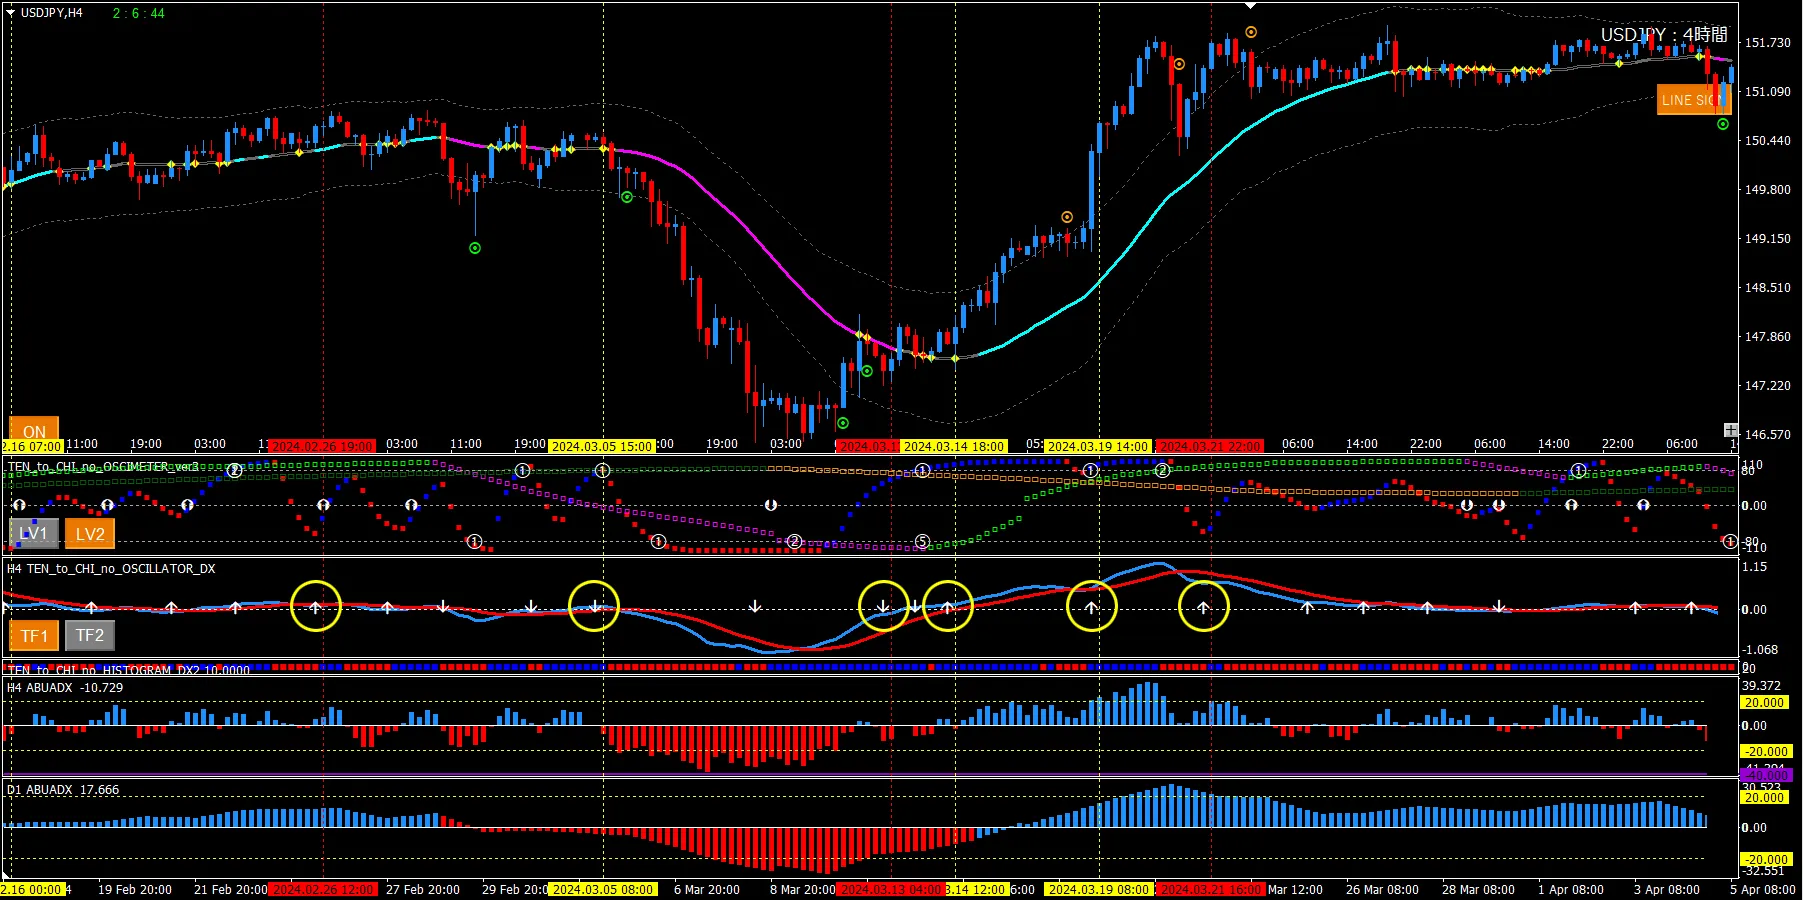Select the circled 5 marker in OSCIMETER panel
Viewport: 1804px width, 900px height.
click(922, 542)
